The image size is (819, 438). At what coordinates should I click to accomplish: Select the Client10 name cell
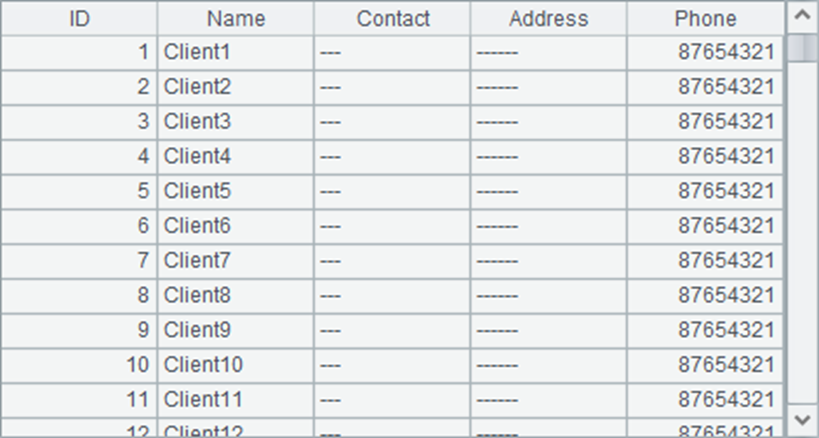236,365
